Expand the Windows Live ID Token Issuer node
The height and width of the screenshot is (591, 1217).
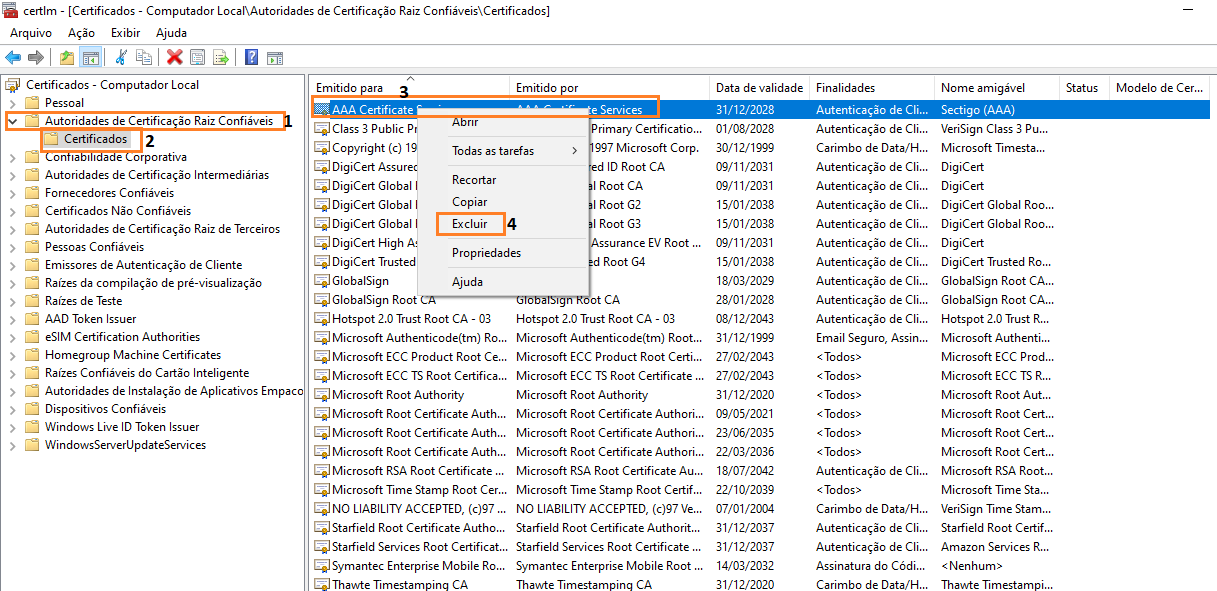click(x=12, y=427)
